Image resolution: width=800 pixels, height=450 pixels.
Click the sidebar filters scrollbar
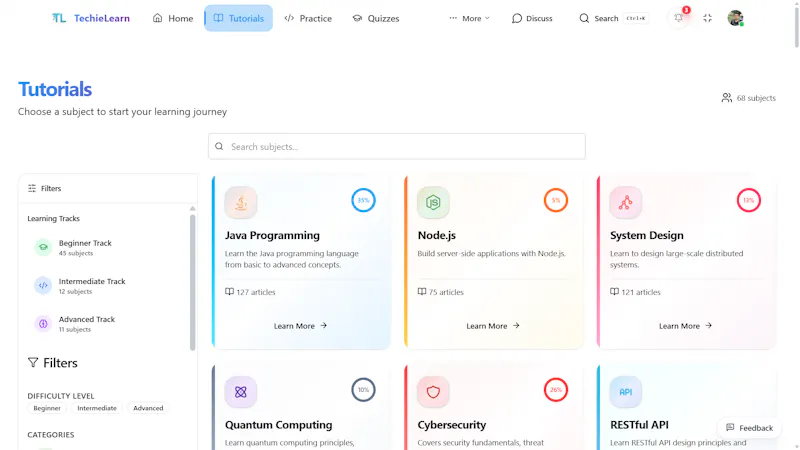coord(192,282)
